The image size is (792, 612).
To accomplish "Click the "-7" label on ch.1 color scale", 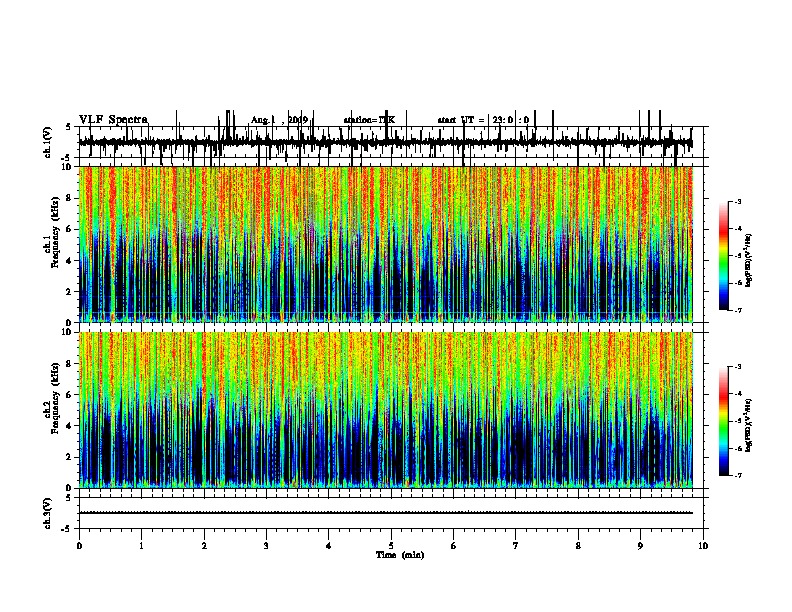I will 737,310.
